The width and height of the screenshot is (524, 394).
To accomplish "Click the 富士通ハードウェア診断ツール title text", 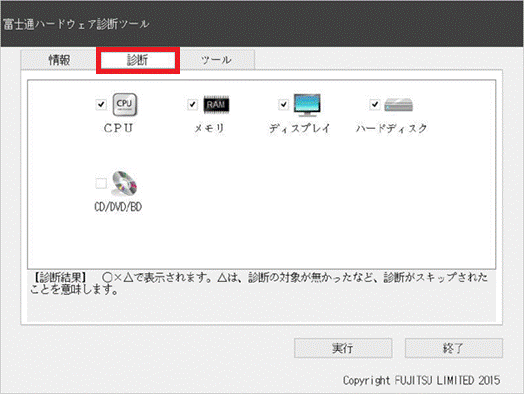I will (x=76, y=24).
